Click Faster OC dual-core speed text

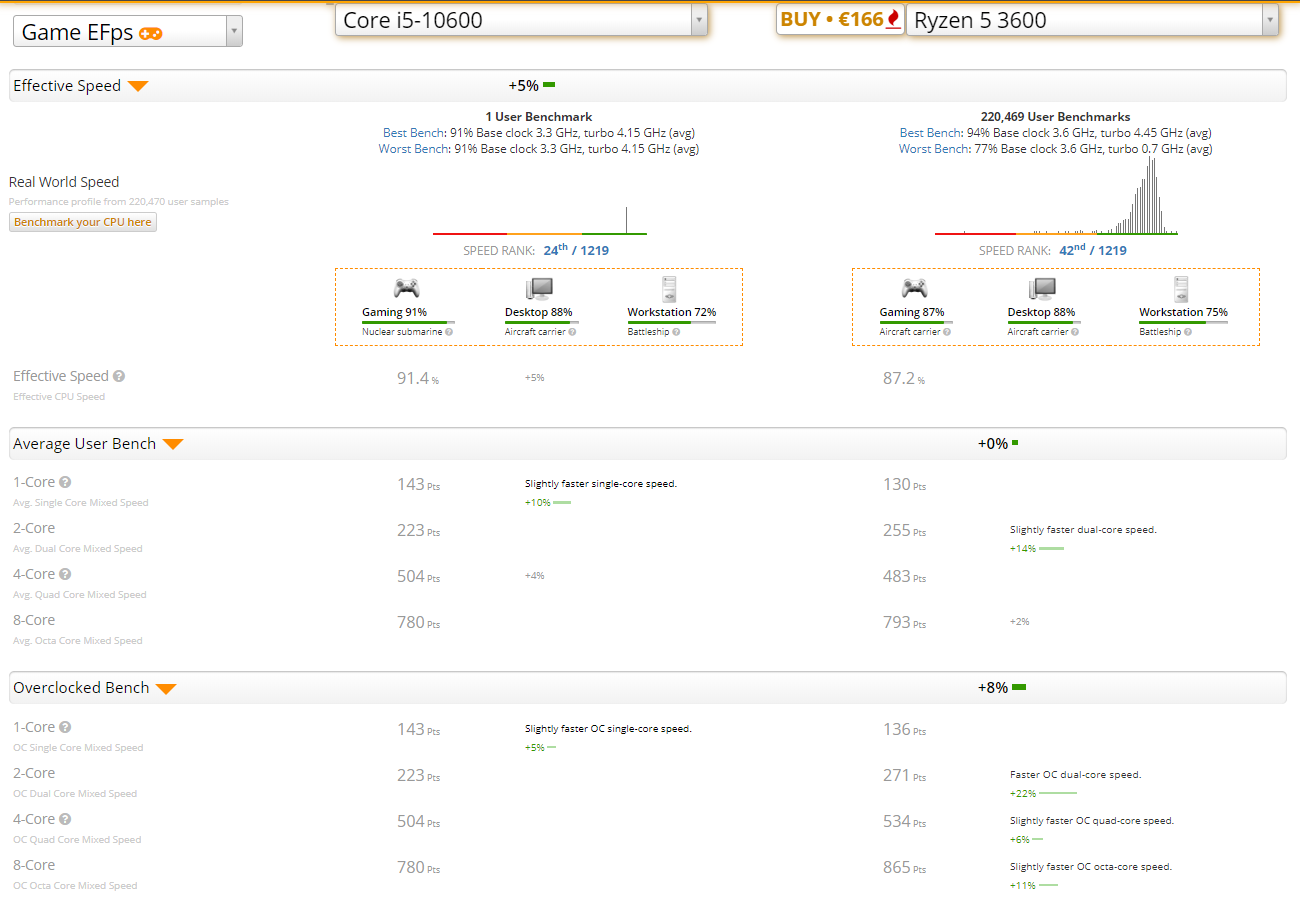click(1076, 775)
